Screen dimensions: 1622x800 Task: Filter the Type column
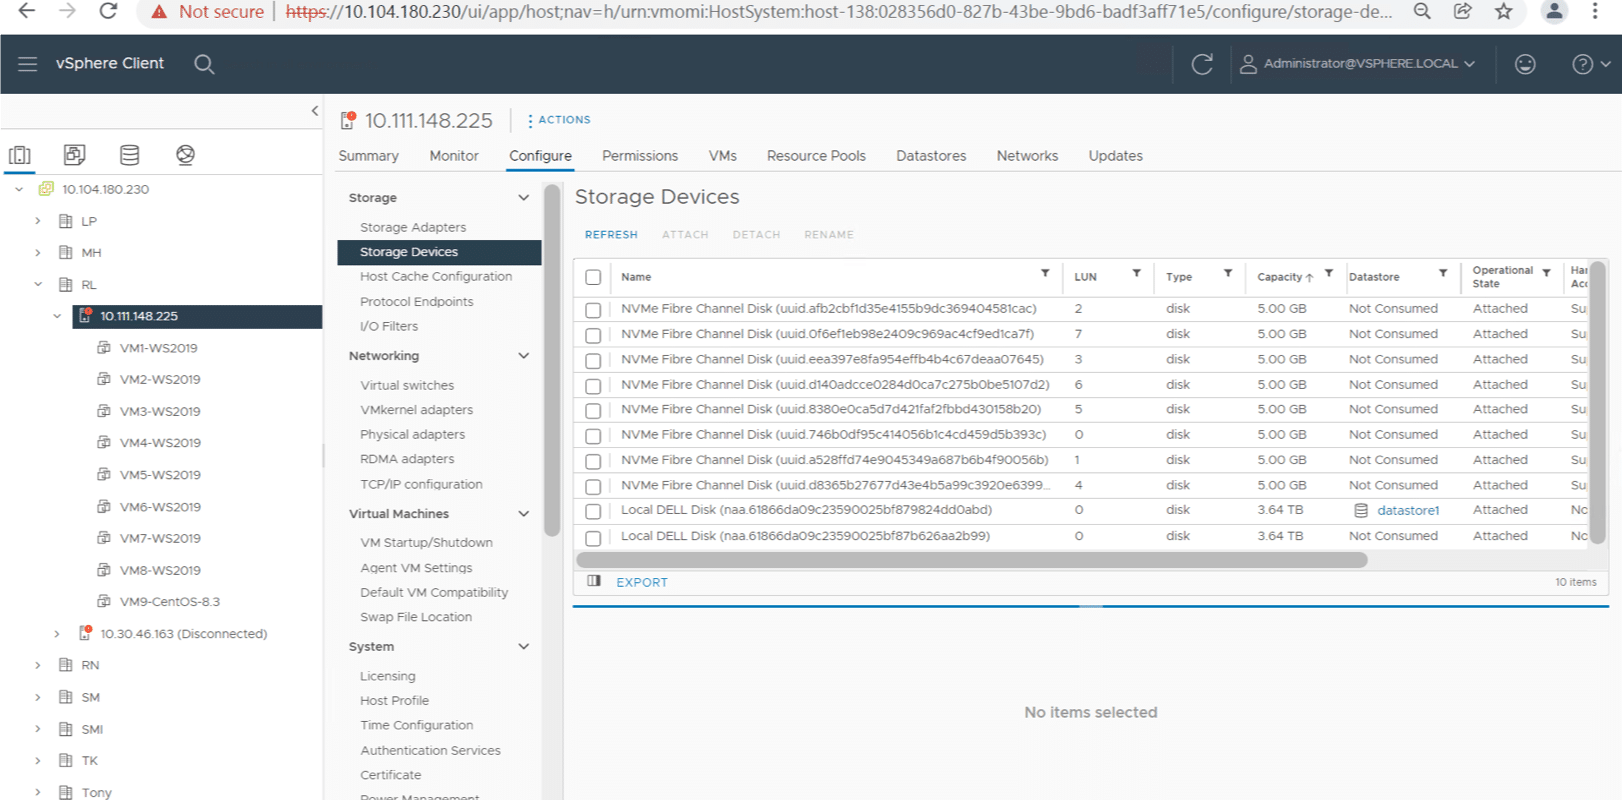[x=1228, y=273]
